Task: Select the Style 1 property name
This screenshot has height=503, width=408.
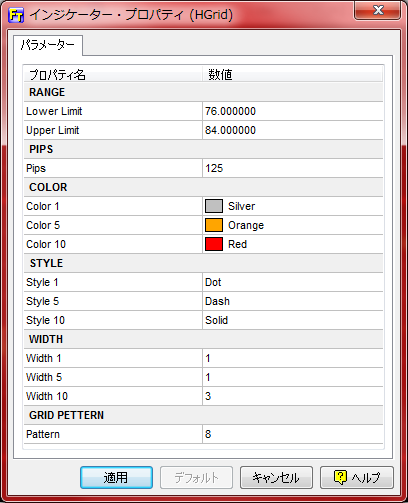Action: click(x=42, y=282)
